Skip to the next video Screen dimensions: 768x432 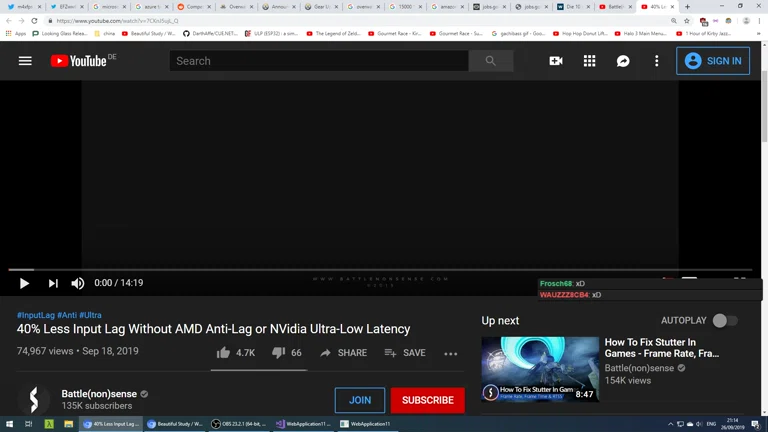coord(53,283)
